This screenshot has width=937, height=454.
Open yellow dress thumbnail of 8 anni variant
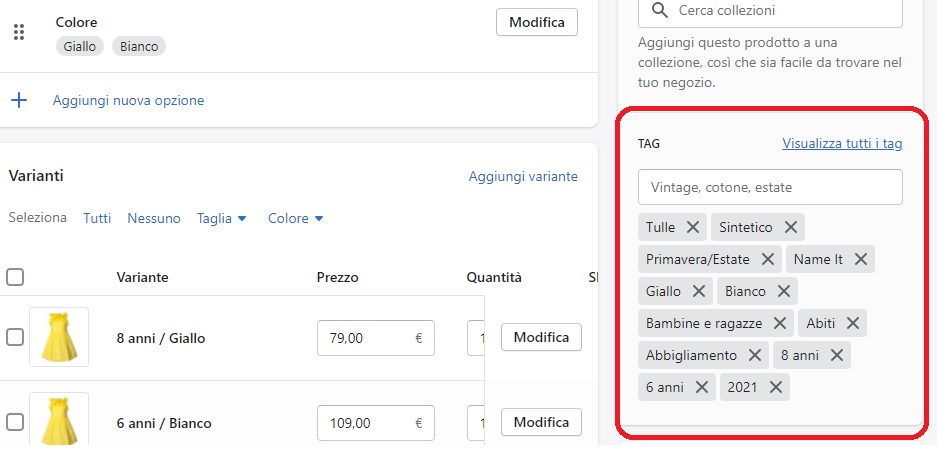tap(59, 337)
